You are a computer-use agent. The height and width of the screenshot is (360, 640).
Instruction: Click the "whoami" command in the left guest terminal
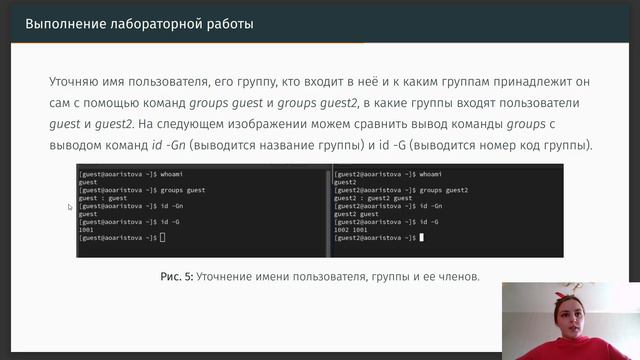coord(171,174)
